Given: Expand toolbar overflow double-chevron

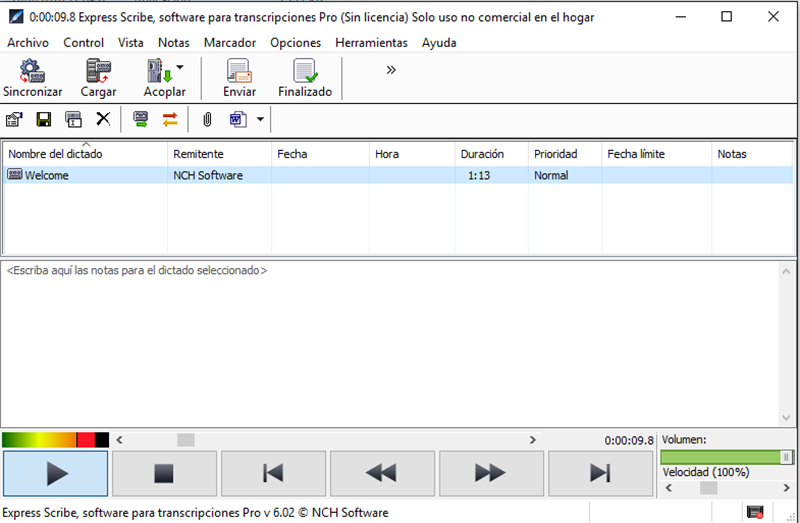Looking at the screenshot, I should (x=391, y=69).
